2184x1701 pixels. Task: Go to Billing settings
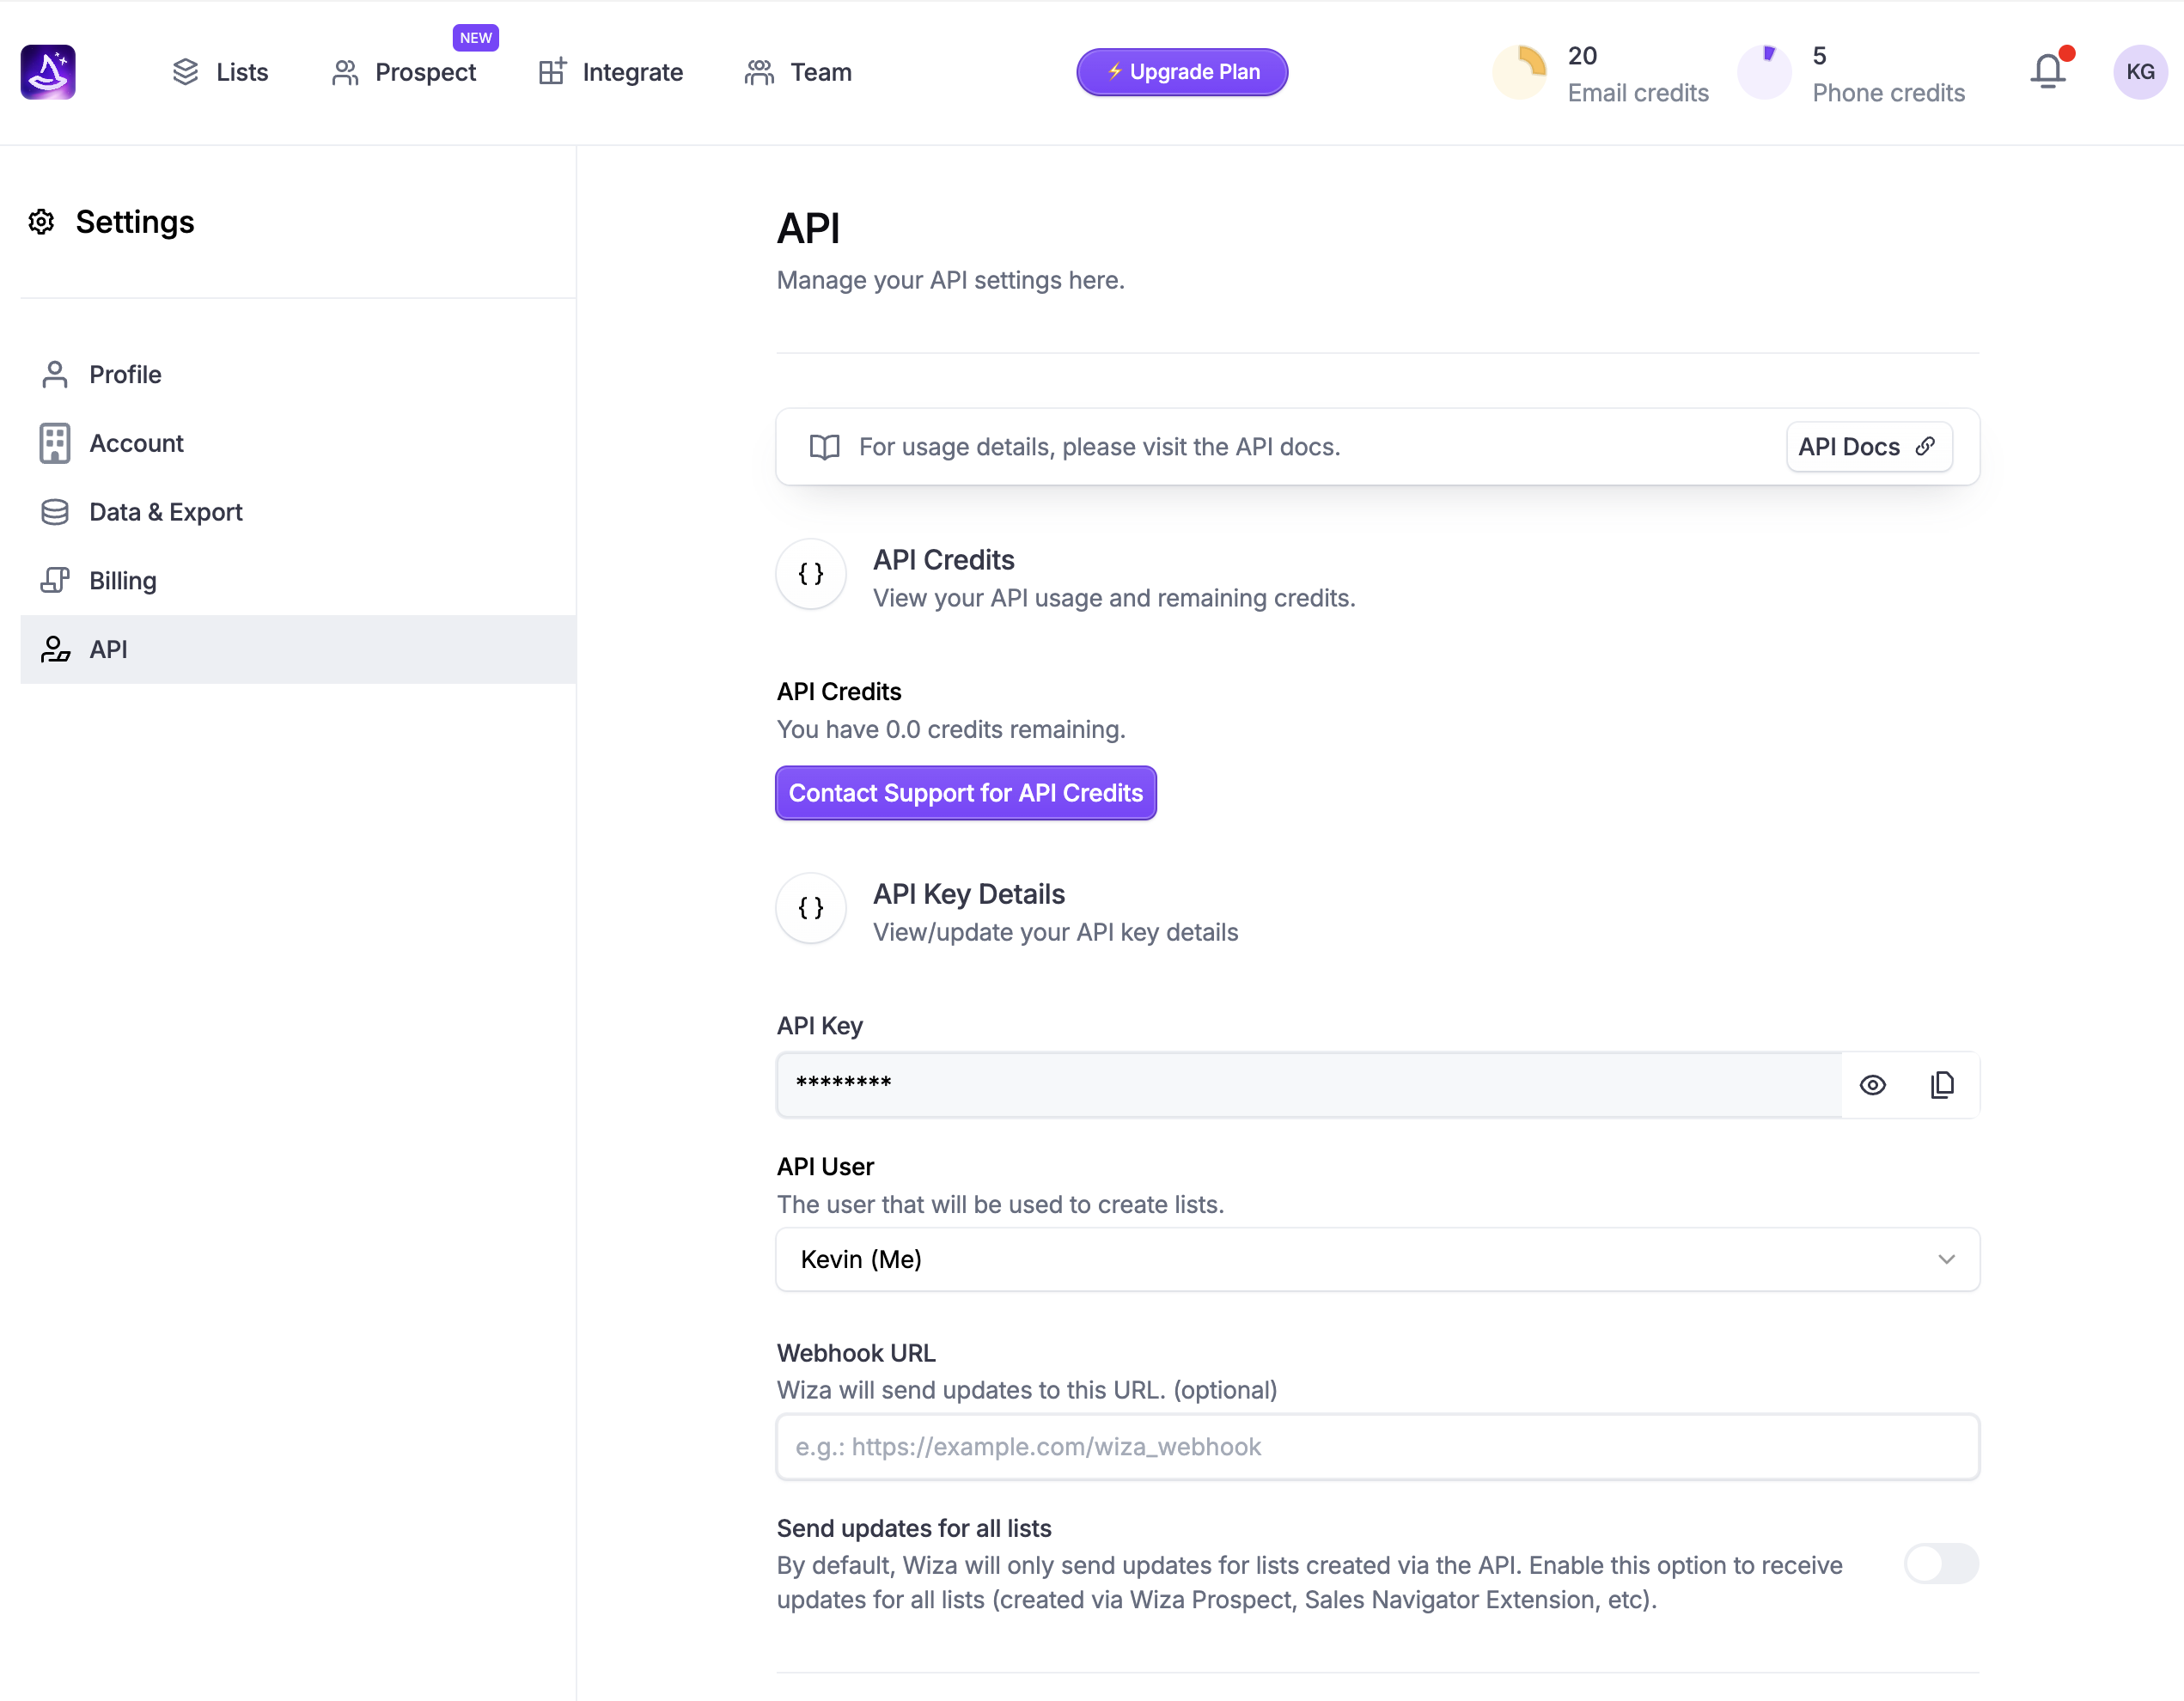(298, 581)
